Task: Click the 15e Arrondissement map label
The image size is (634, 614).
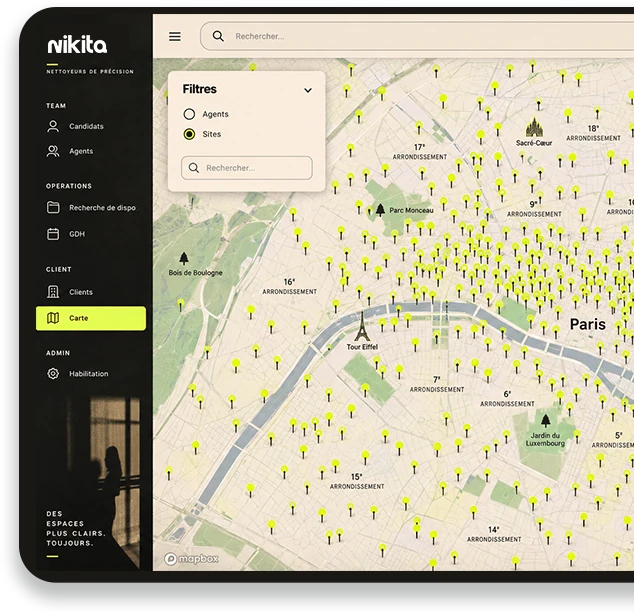Action: 357,481
